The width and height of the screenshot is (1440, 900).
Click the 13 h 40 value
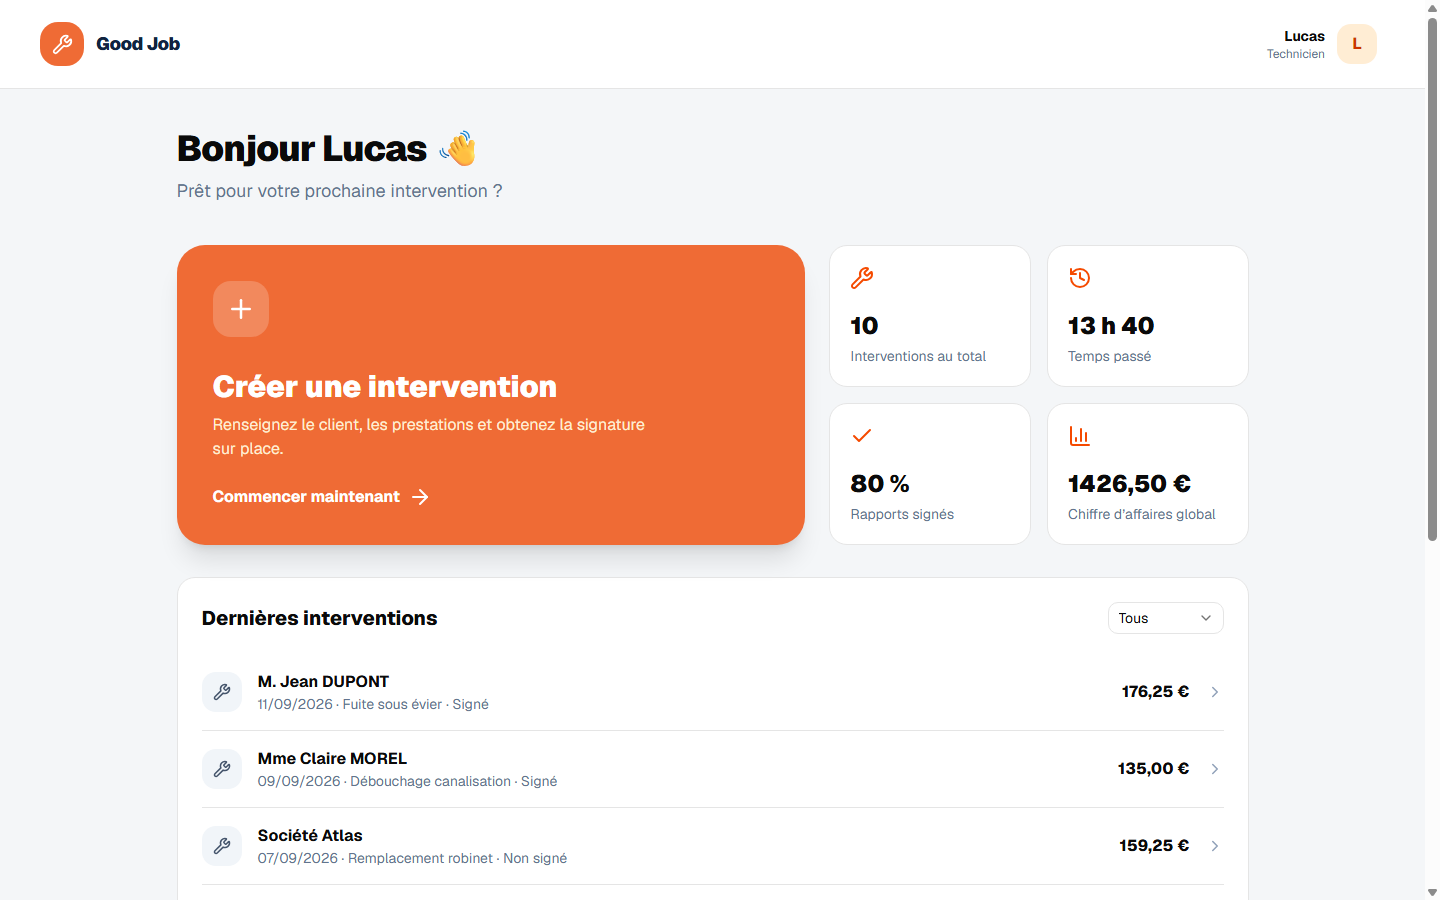(1111, 326)
